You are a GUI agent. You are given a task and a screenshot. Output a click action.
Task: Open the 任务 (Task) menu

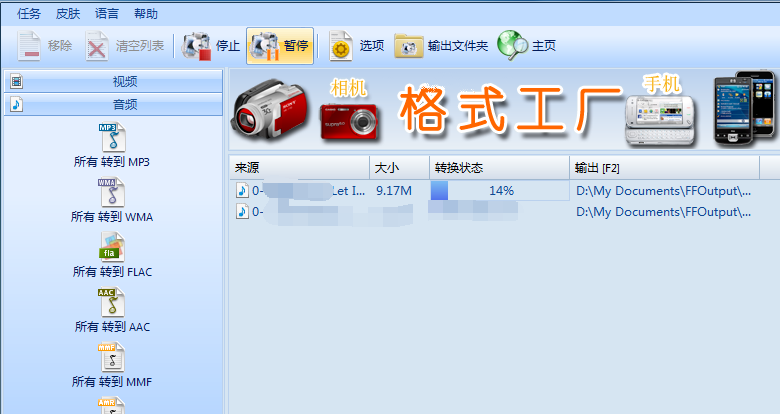click(30, 14)
